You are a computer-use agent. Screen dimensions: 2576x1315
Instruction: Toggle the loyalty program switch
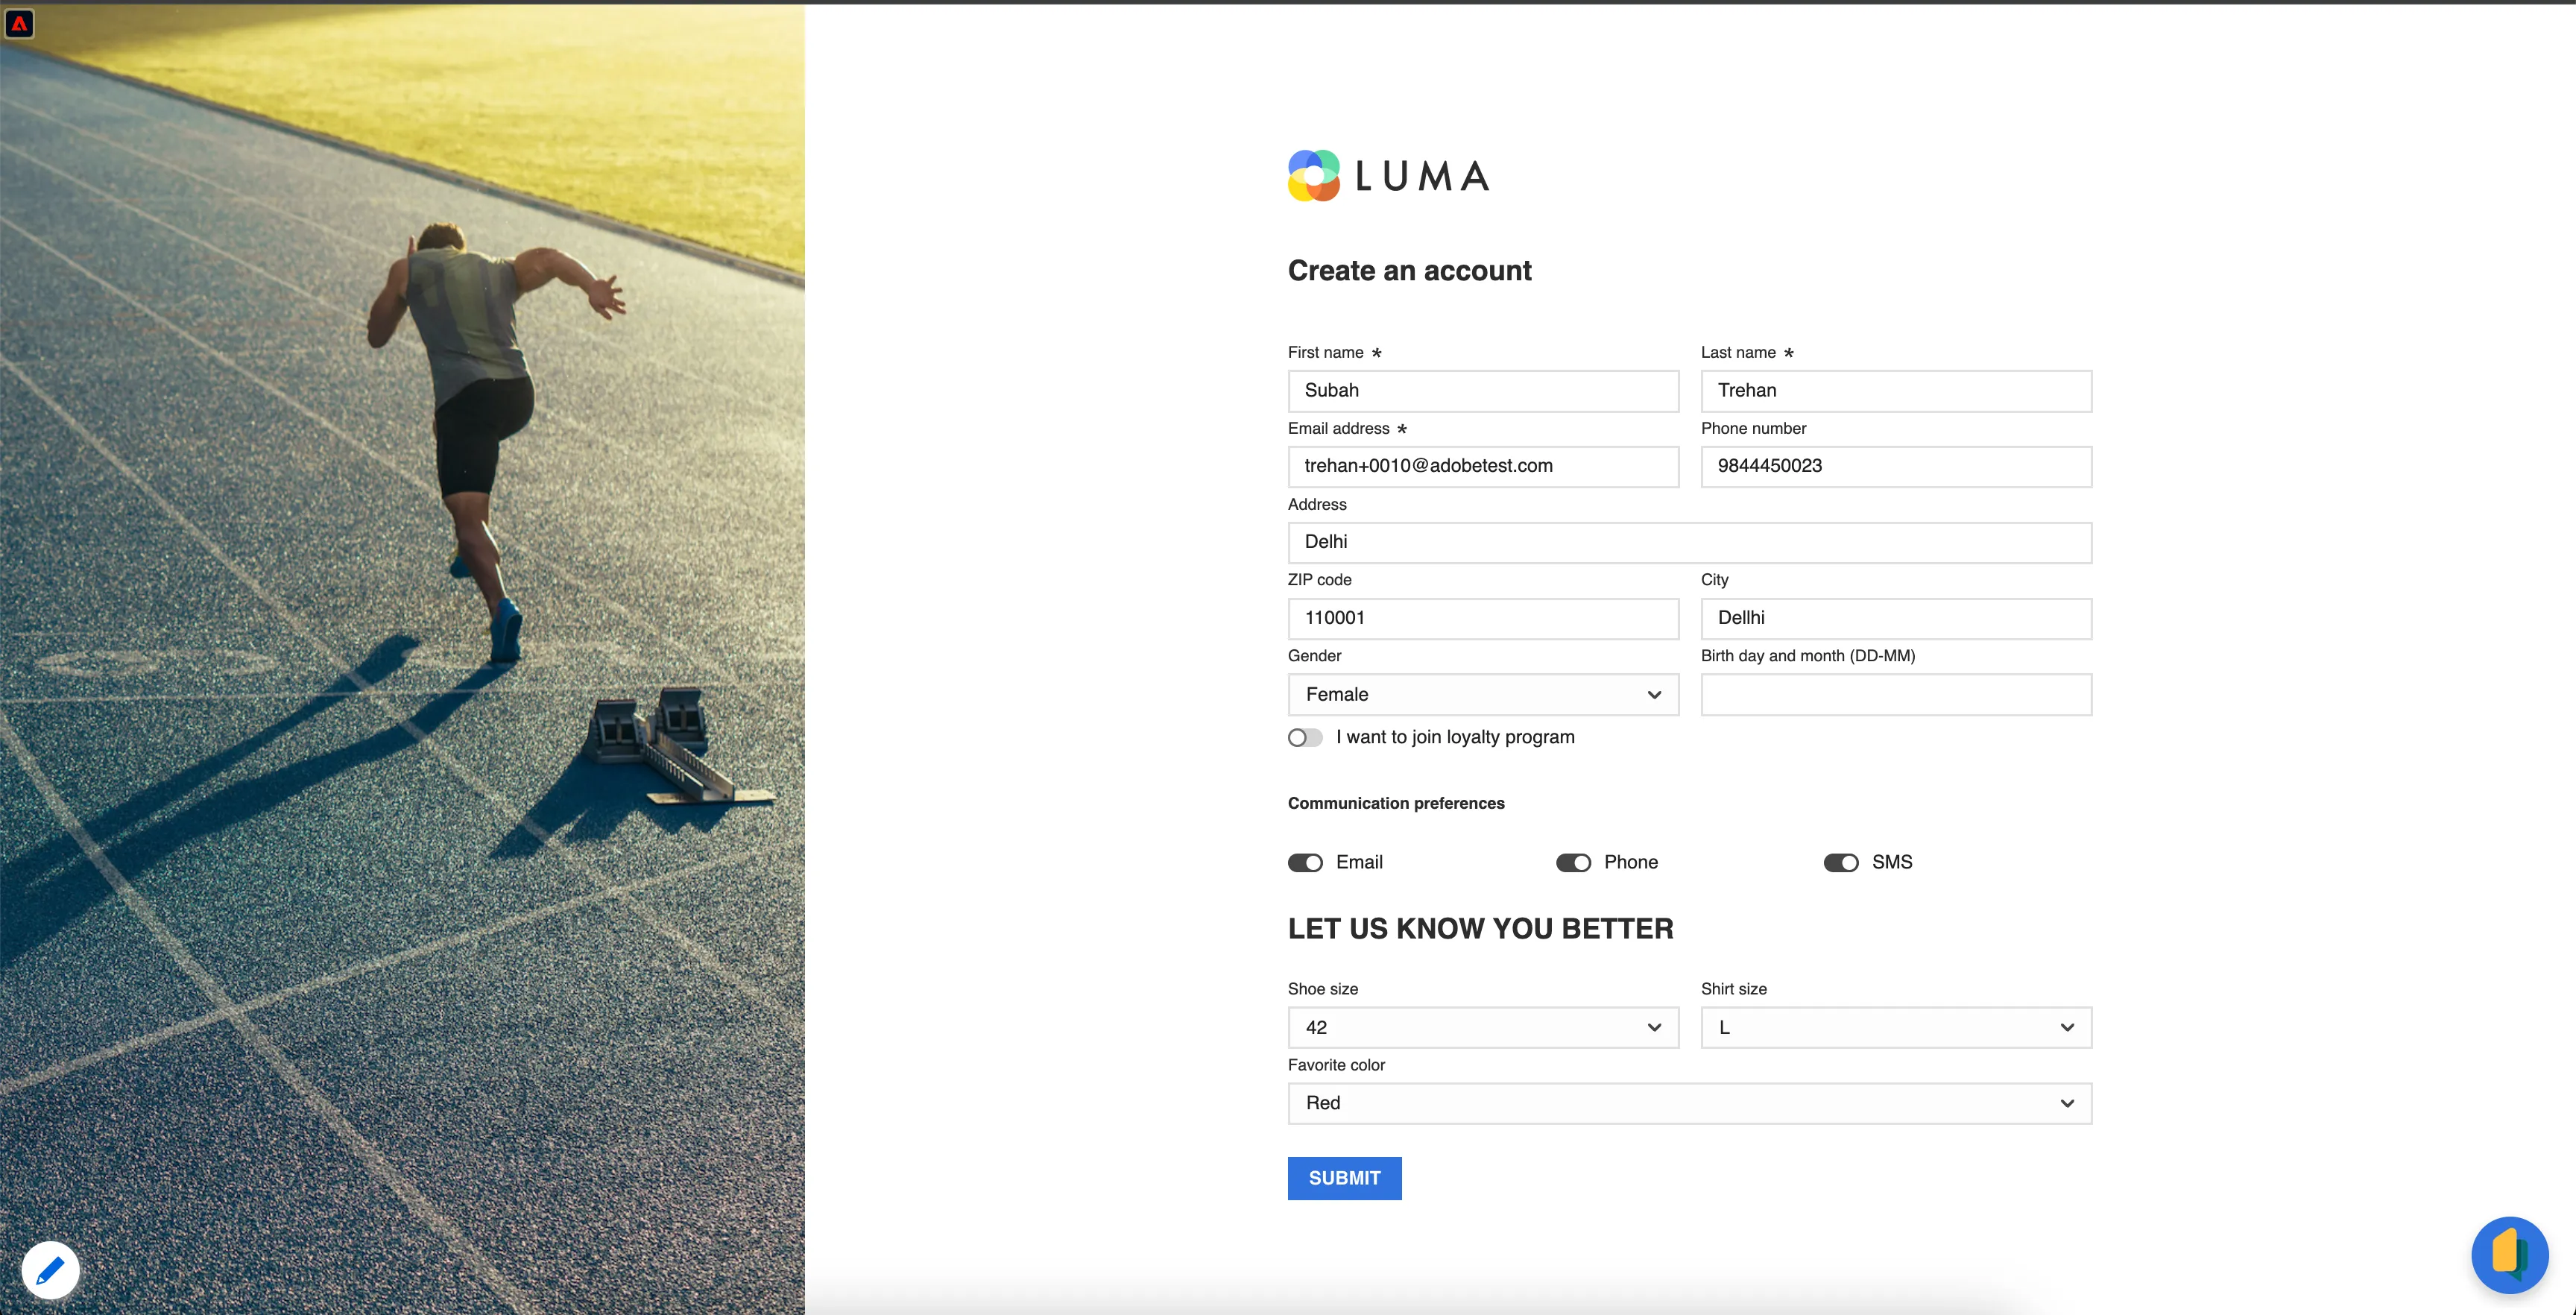(1305, 737)
